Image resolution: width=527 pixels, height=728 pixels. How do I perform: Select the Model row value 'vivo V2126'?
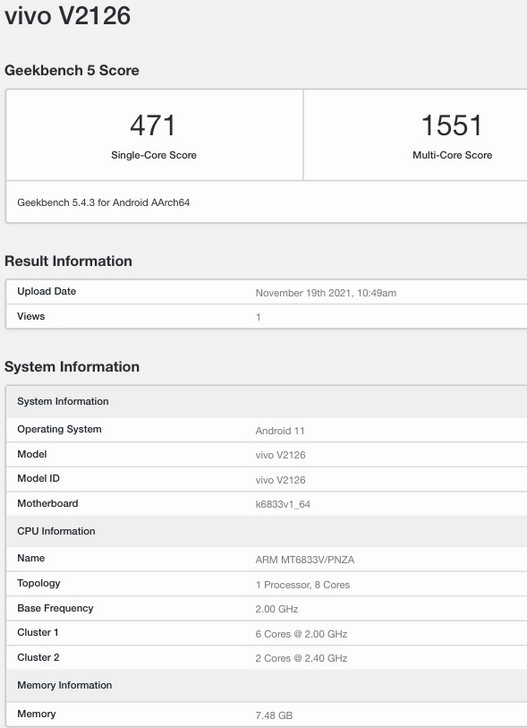tap(280, 455)
